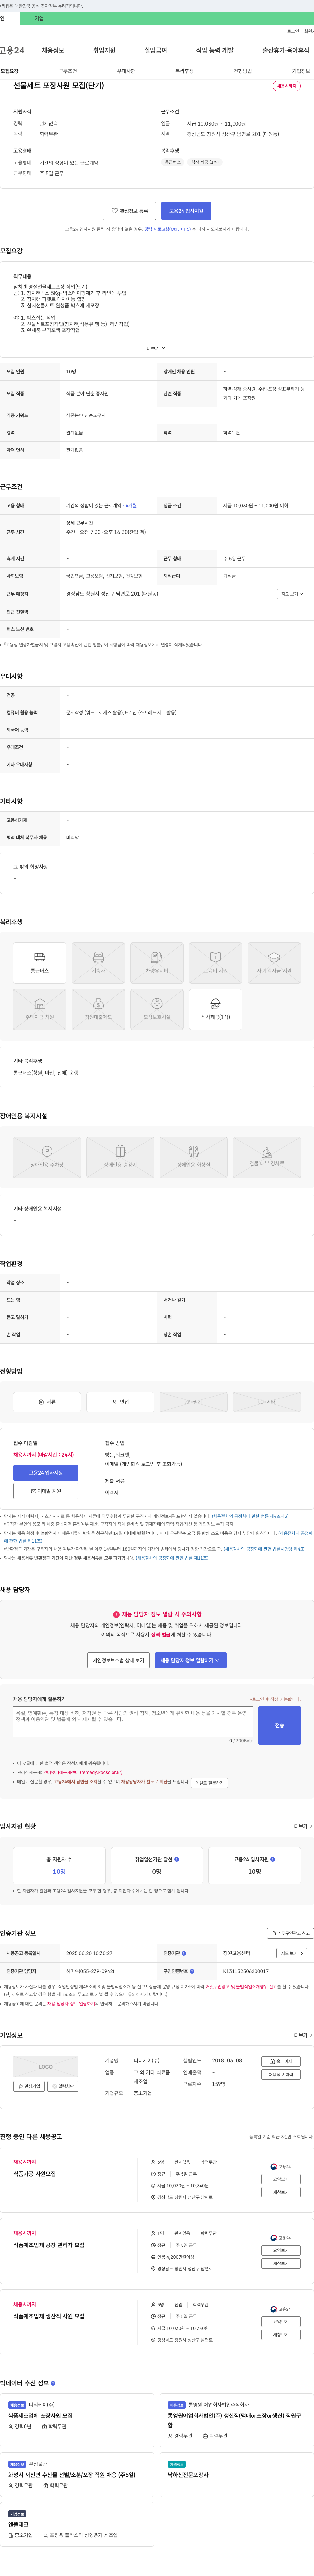Jump to the 전형방법 section tab
Screen dimensions: 314x2576
point(243,71)
